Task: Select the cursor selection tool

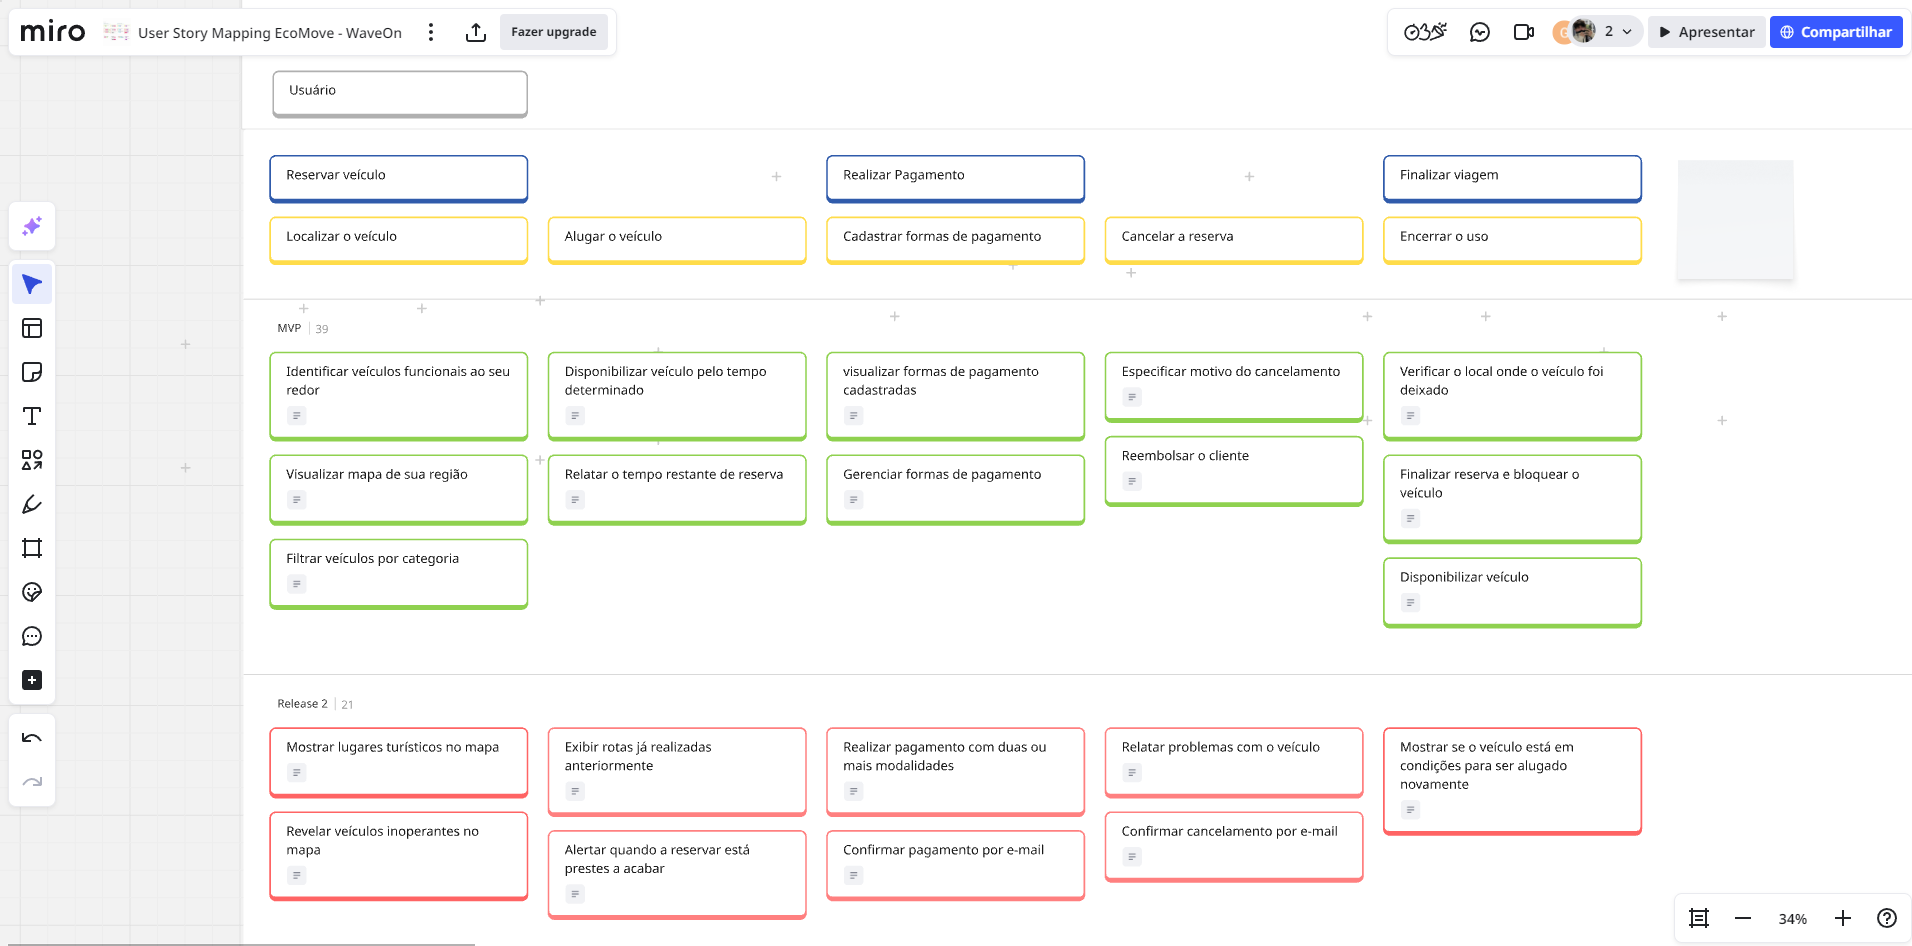Action: 32,285
